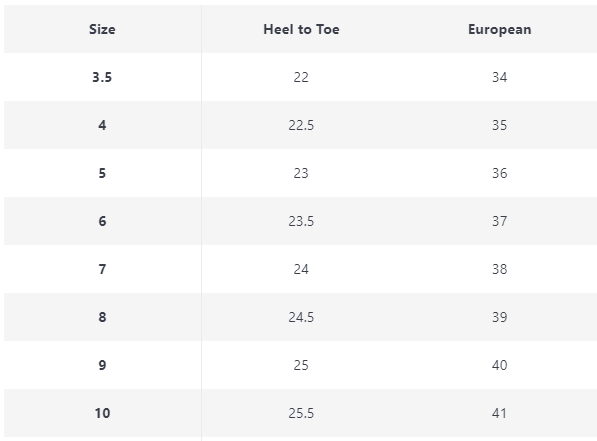The height and width of the screenshot is (441, 597).
Task: Click the 22.5 heel to toe value
Action: (x=301, y=125)
